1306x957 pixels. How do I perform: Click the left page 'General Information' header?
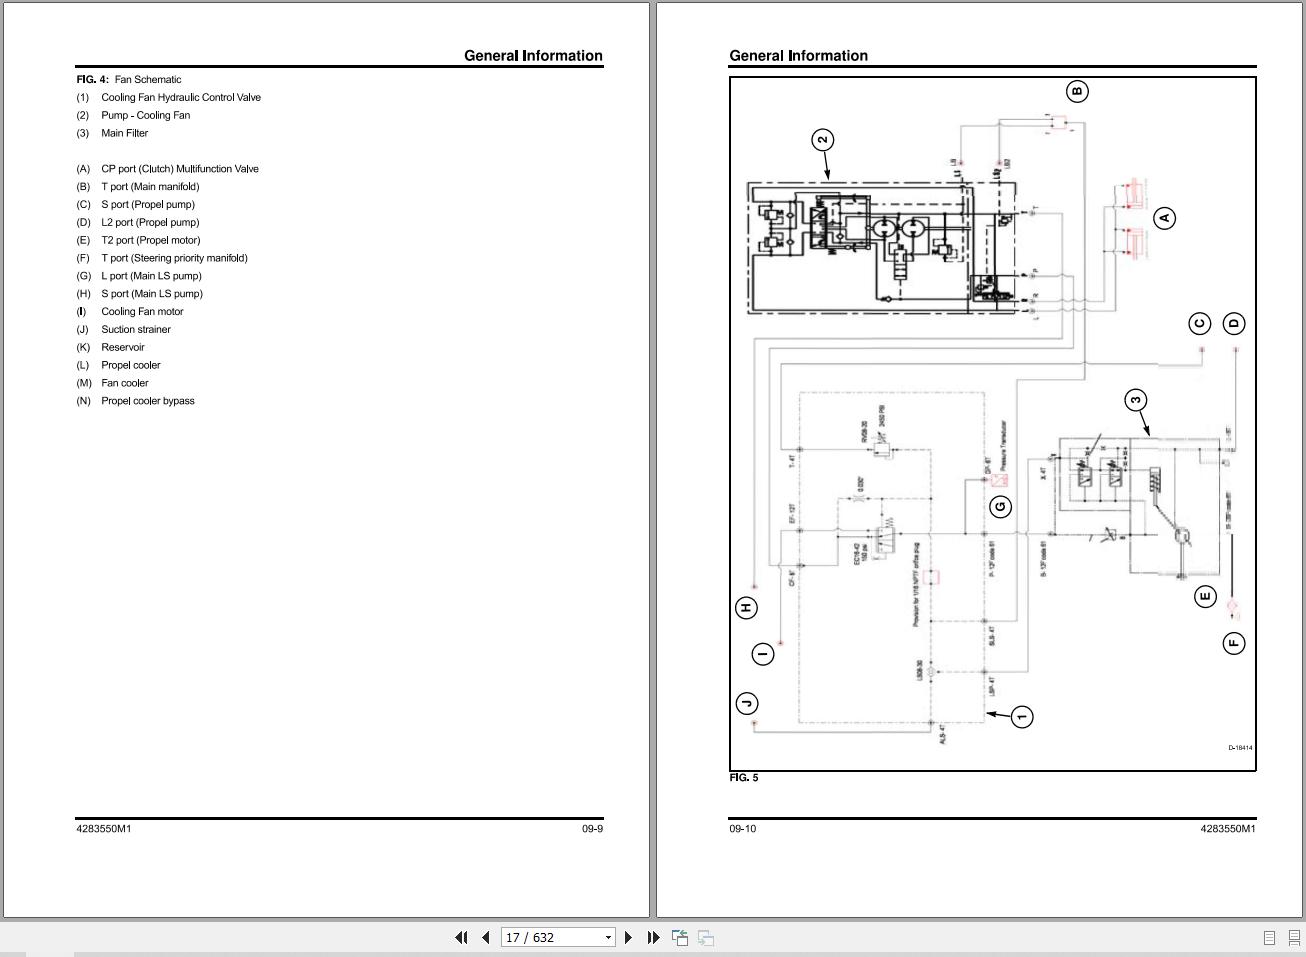point(533,56)
